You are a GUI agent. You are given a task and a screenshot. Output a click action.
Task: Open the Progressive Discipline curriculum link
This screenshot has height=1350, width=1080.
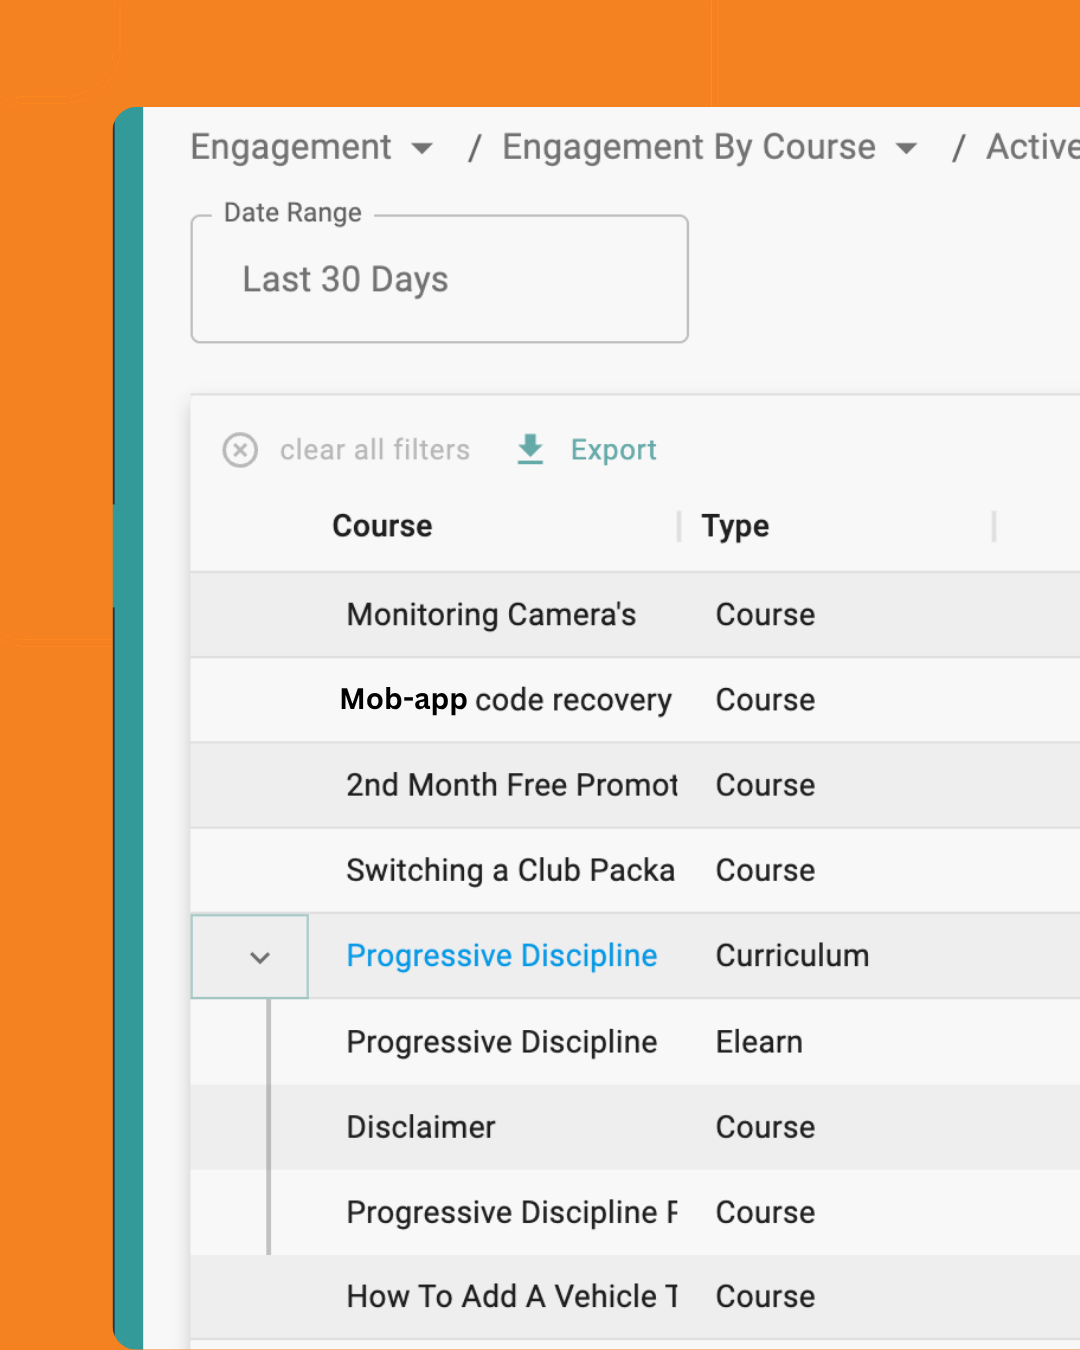501,956
